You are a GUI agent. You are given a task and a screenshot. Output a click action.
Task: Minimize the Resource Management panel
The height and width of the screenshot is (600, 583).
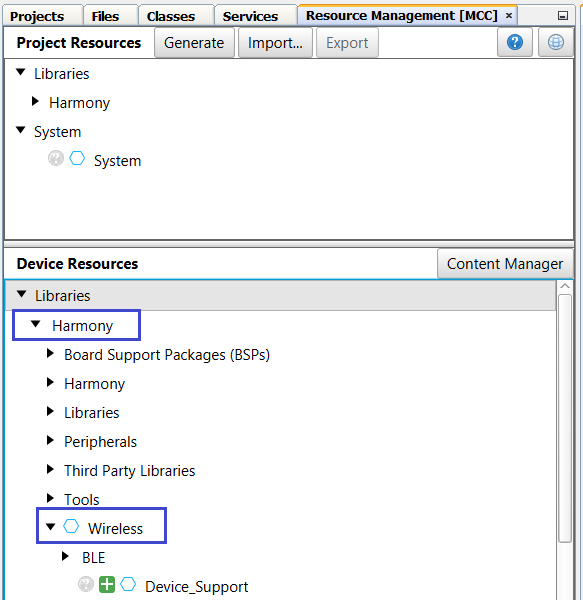[x=563, y=16]
